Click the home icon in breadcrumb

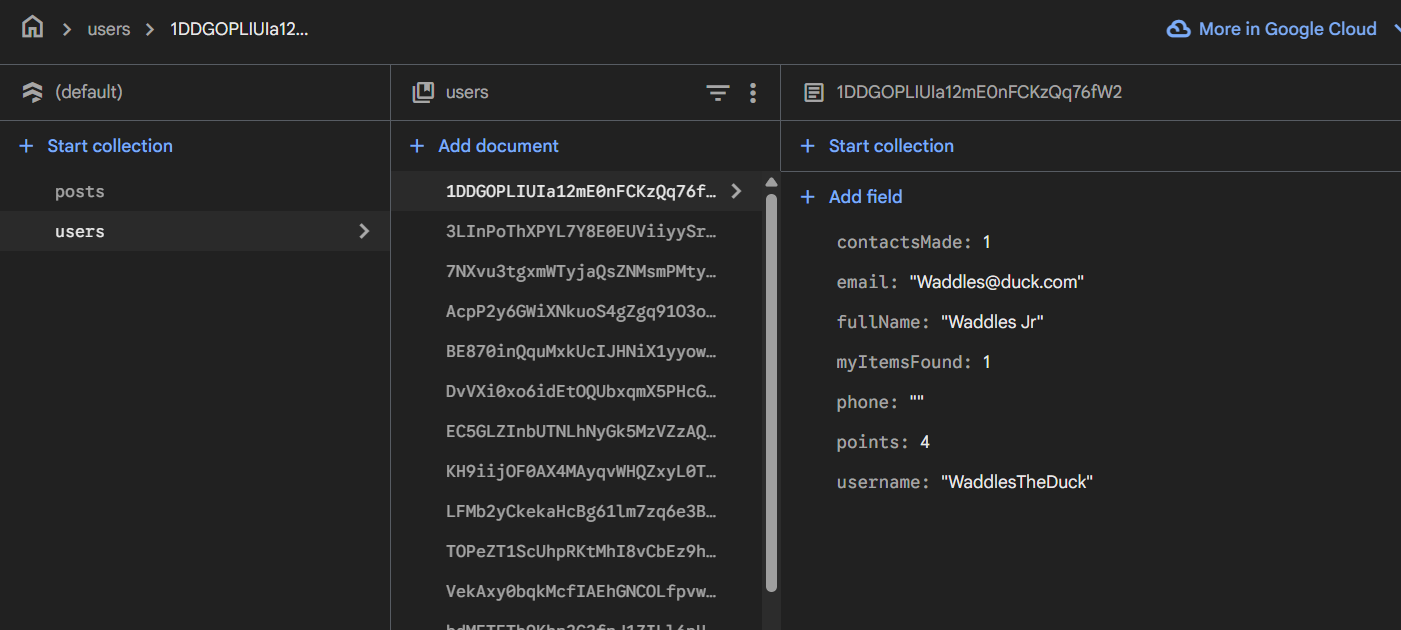point(33,28)
